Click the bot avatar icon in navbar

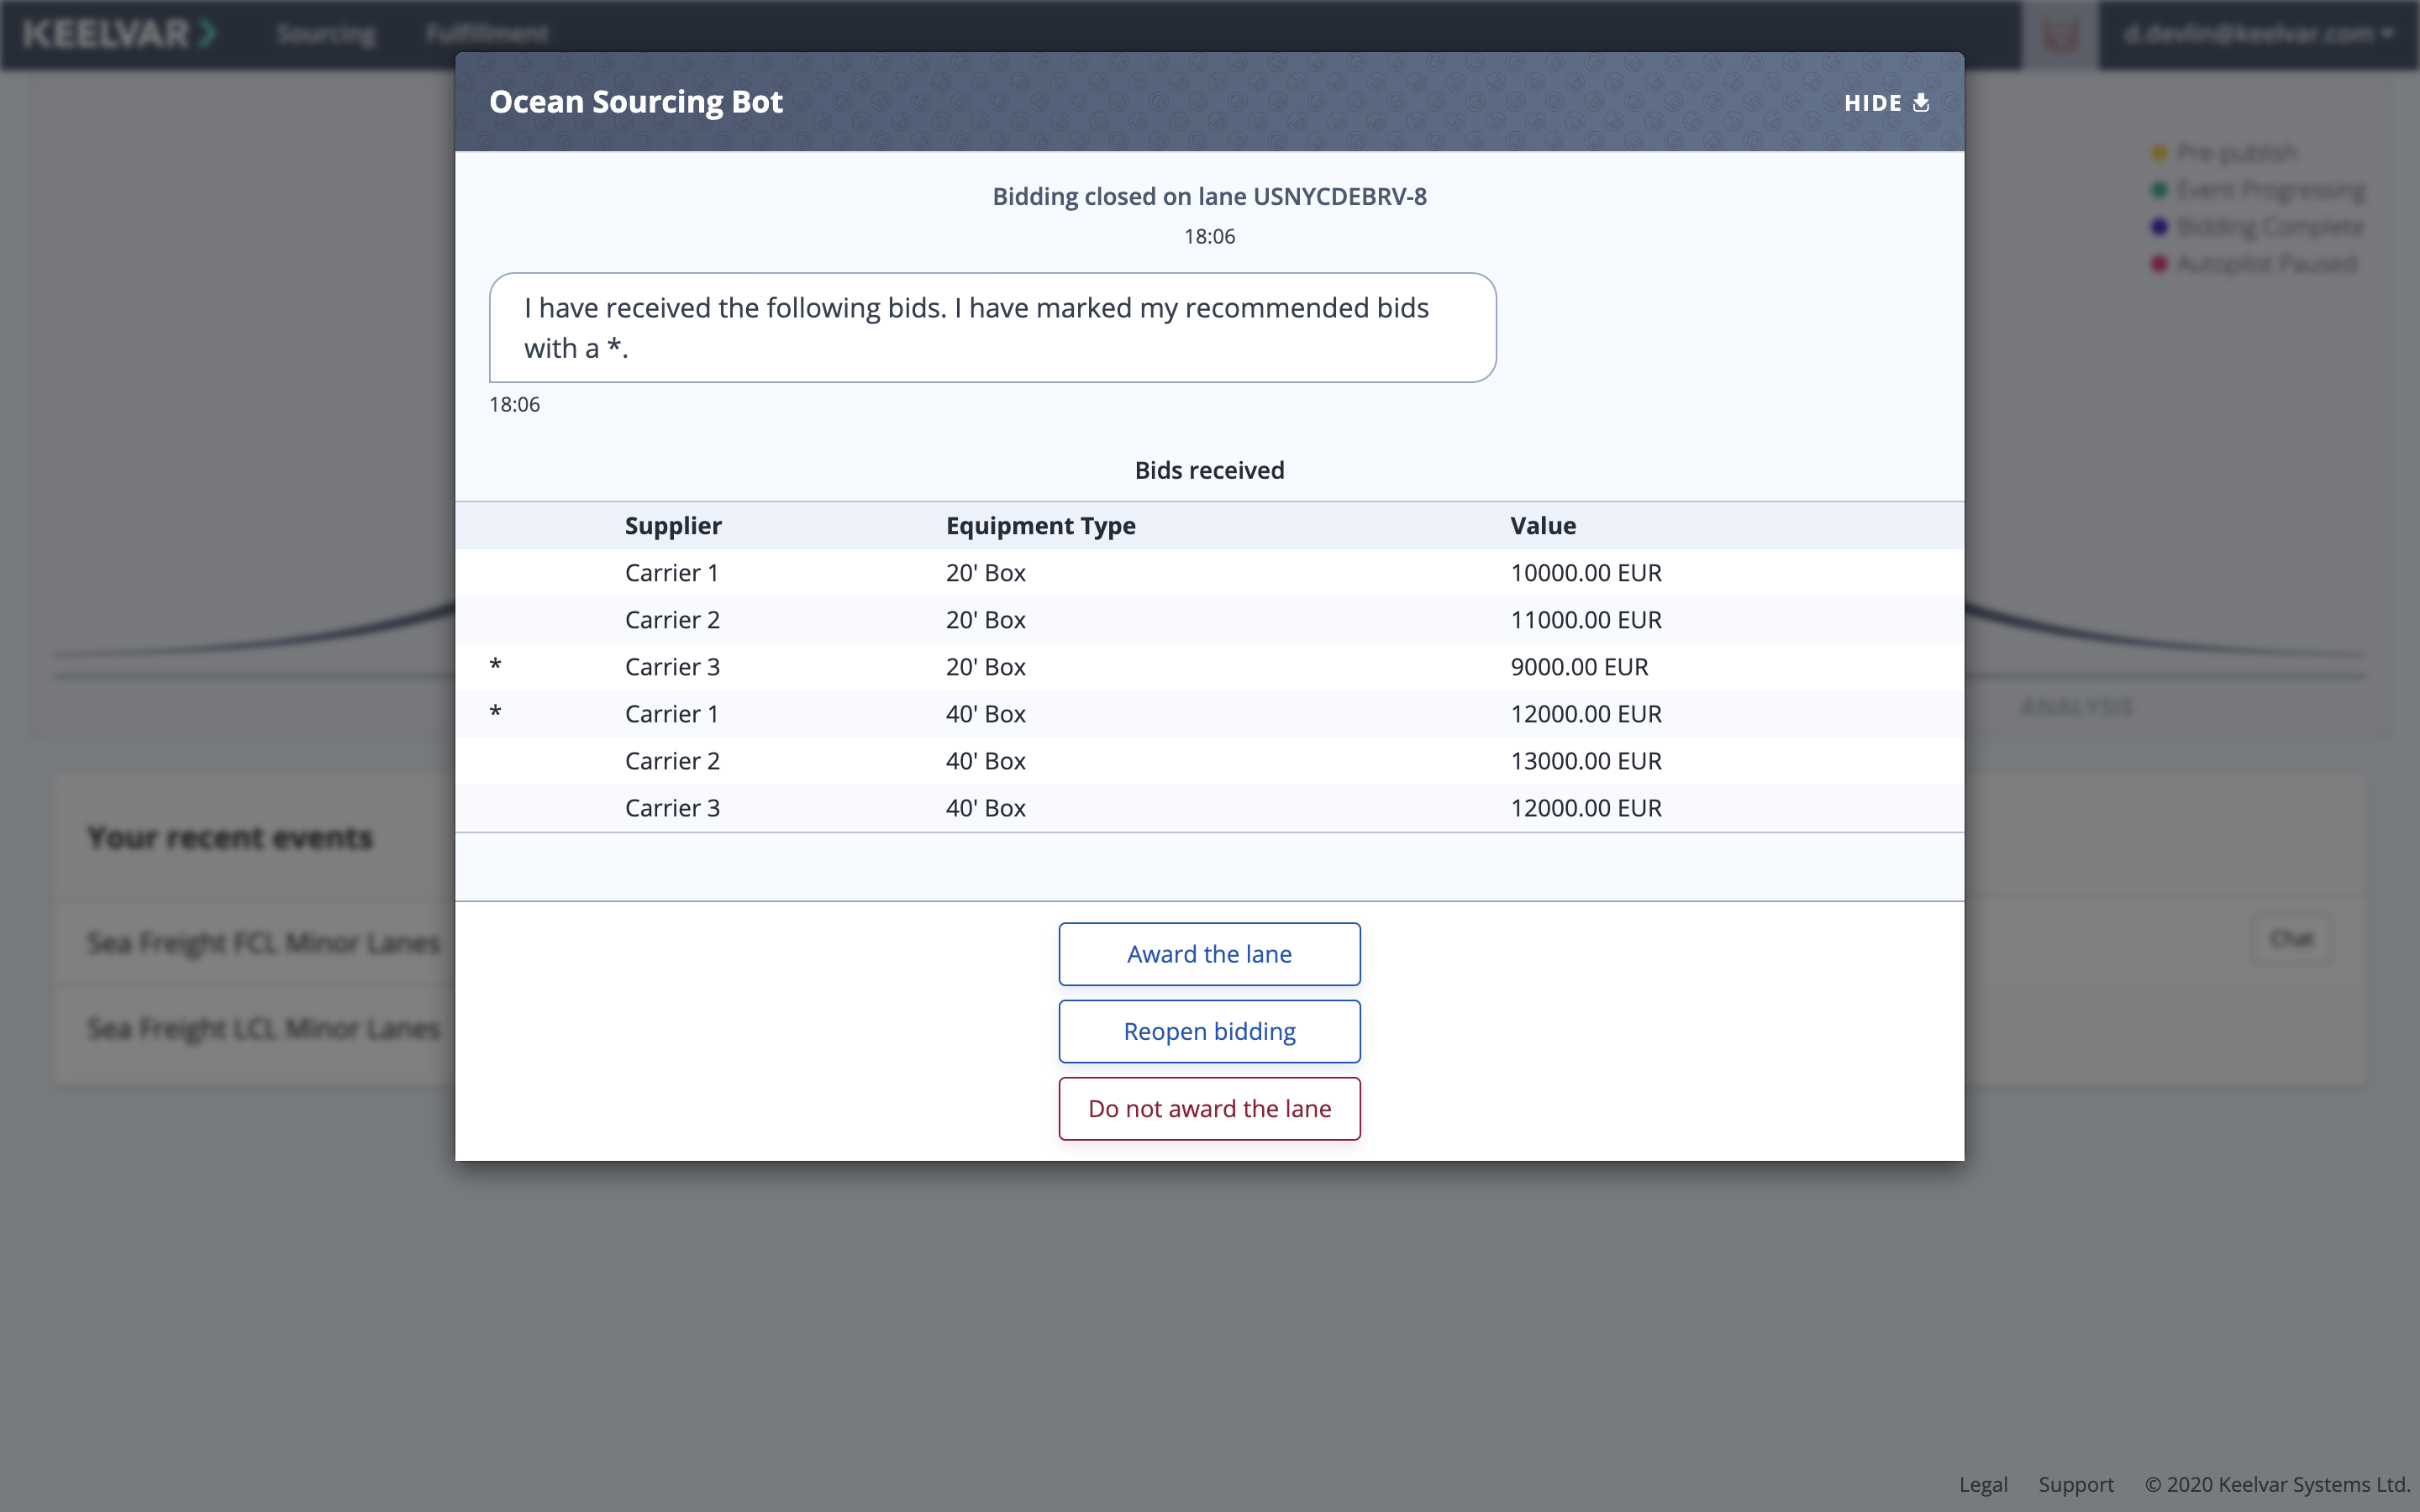tap(2059, 35)
